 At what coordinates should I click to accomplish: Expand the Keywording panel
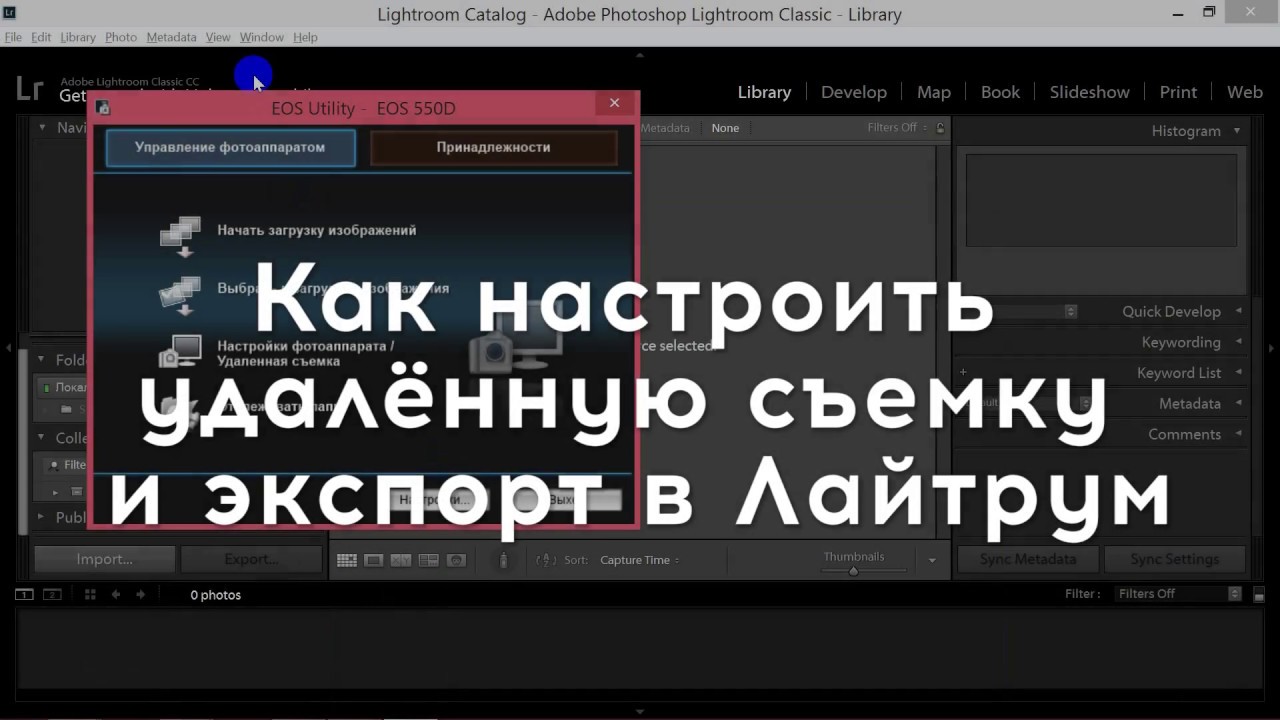[1238, 342]
